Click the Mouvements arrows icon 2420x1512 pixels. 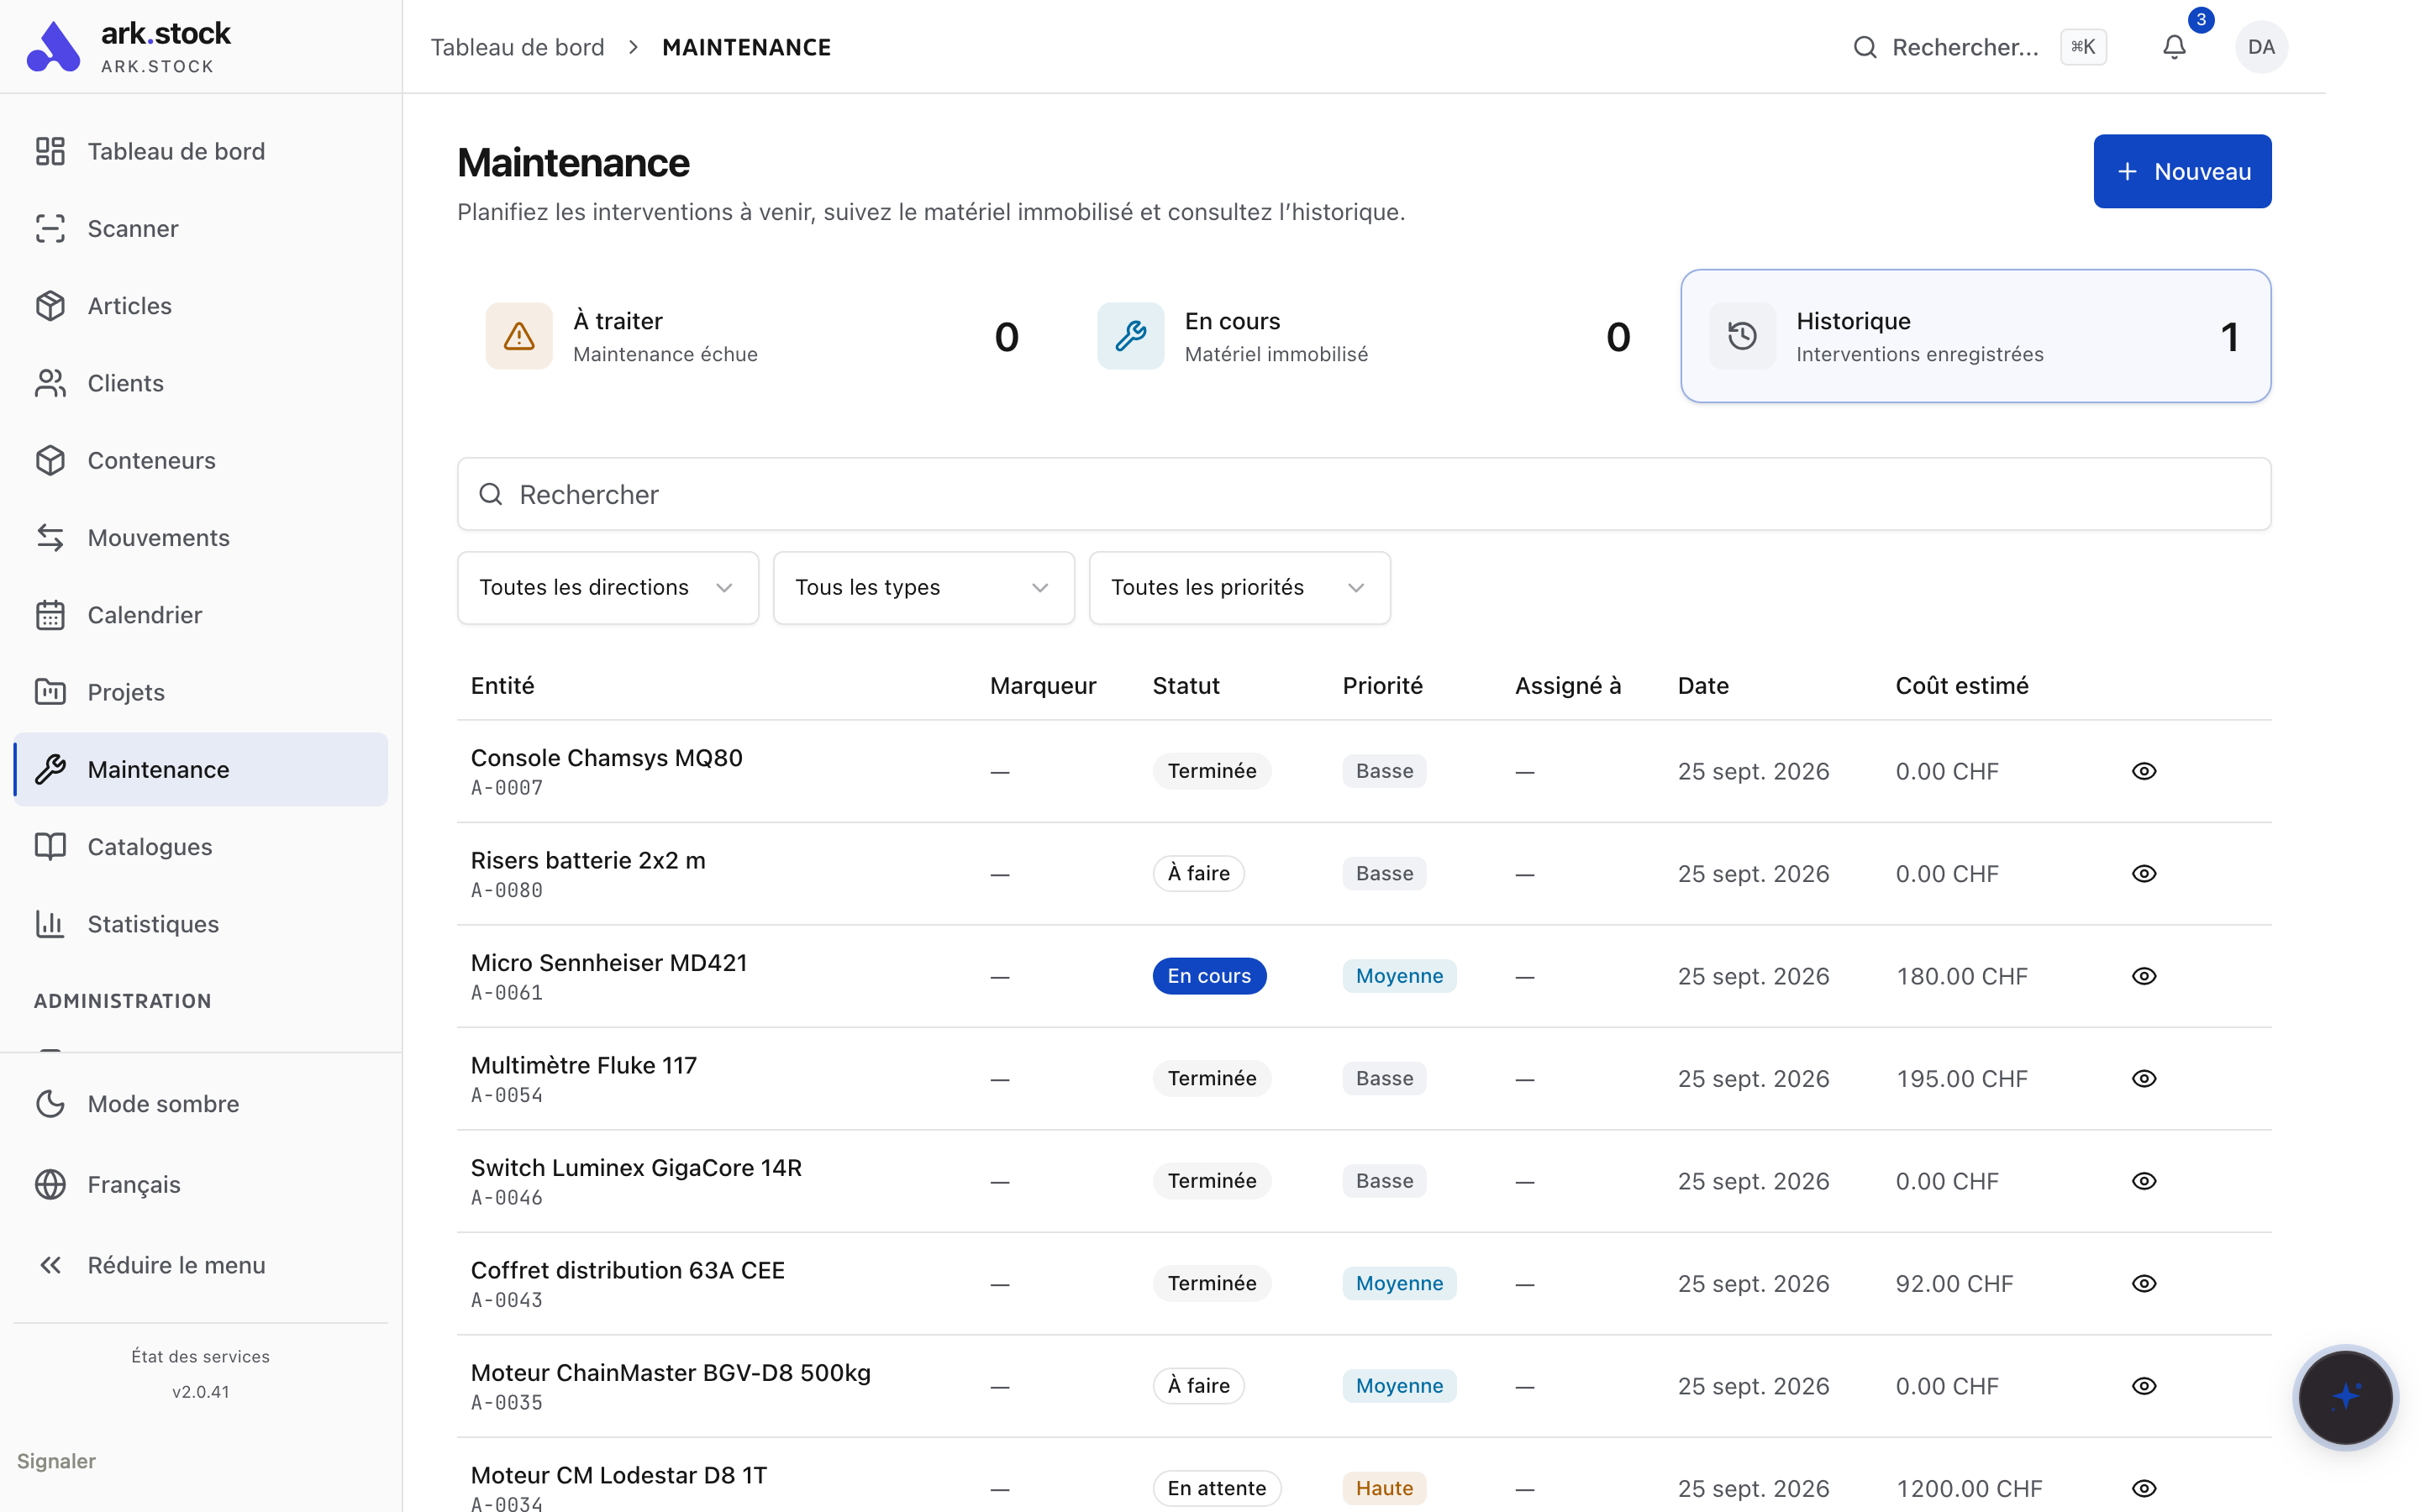pyautogui.click(x=50, y=537)
